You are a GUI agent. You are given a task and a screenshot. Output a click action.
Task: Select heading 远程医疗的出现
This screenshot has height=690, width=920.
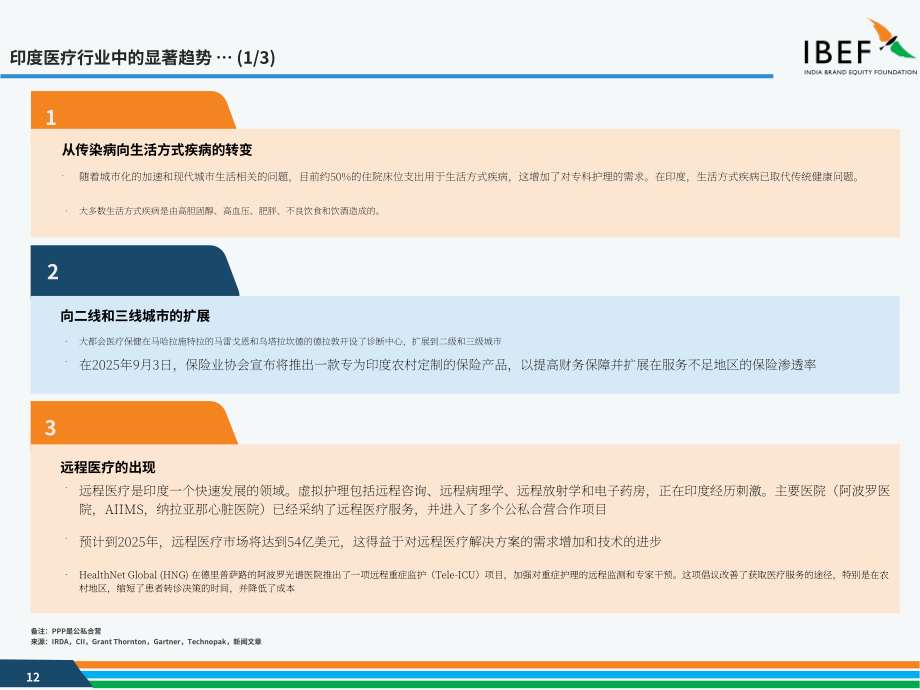107,467
